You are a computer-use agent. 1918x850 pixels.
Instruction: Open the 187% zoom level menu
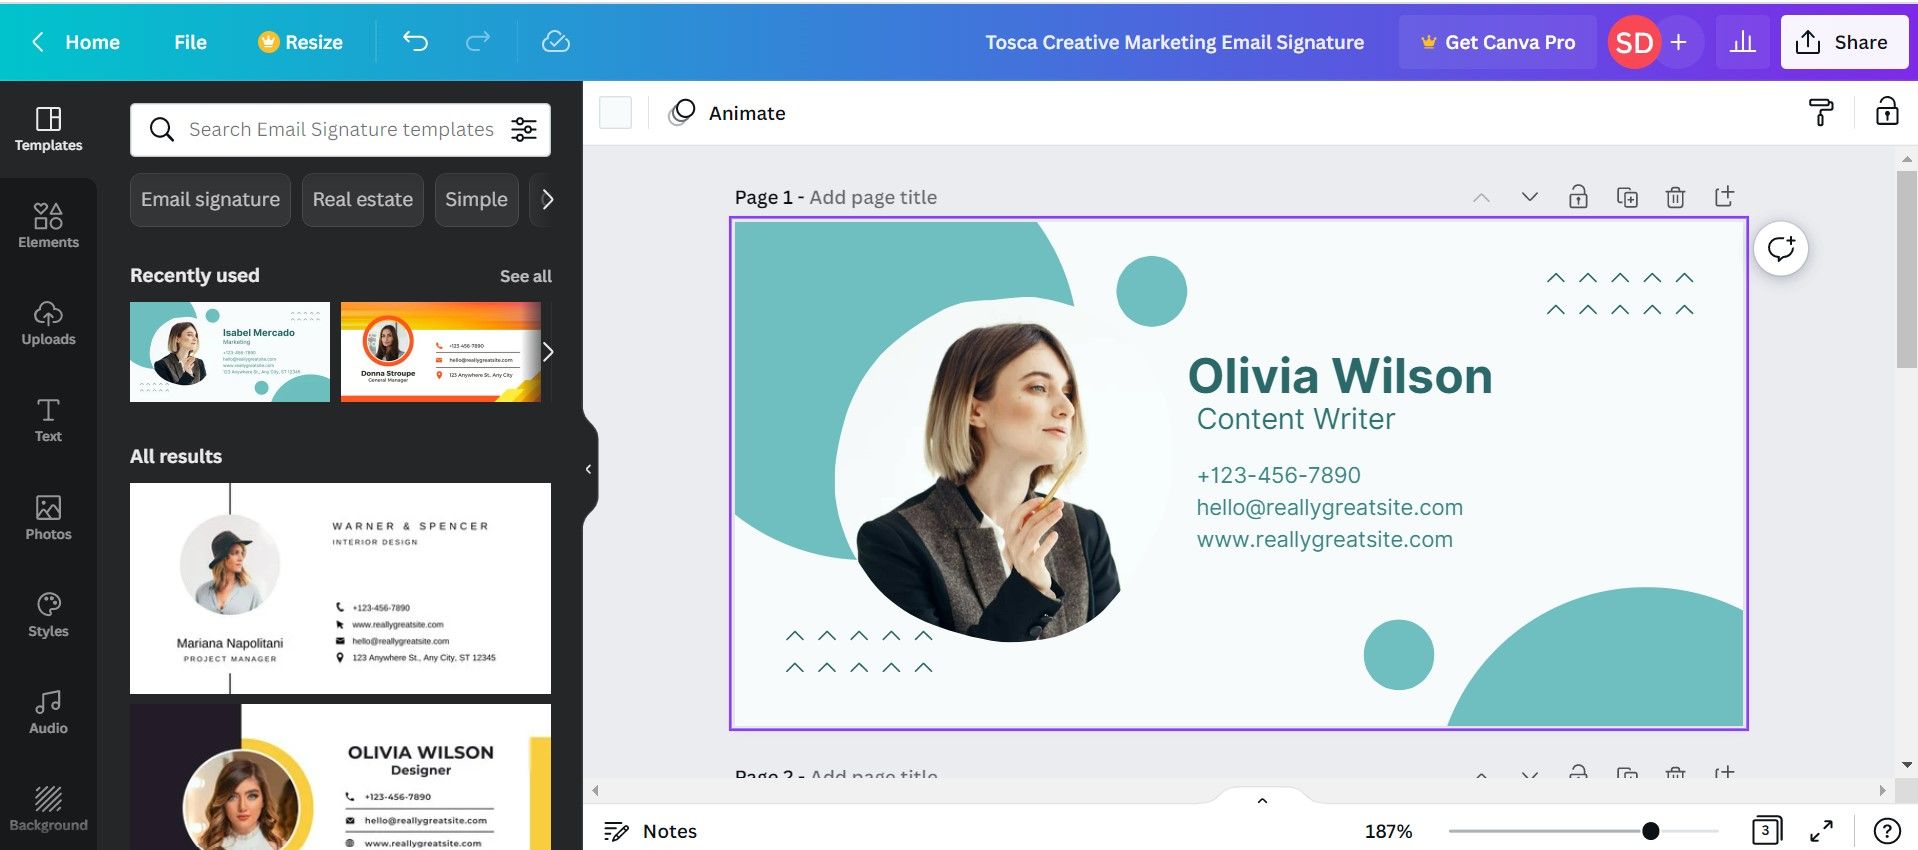tap(1388, 831)
